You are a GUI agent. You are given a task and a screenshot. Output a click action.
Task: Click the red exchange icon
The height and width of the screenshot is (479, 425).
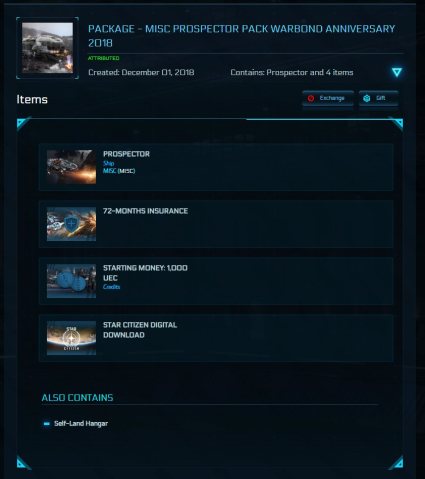click(311, 98)
